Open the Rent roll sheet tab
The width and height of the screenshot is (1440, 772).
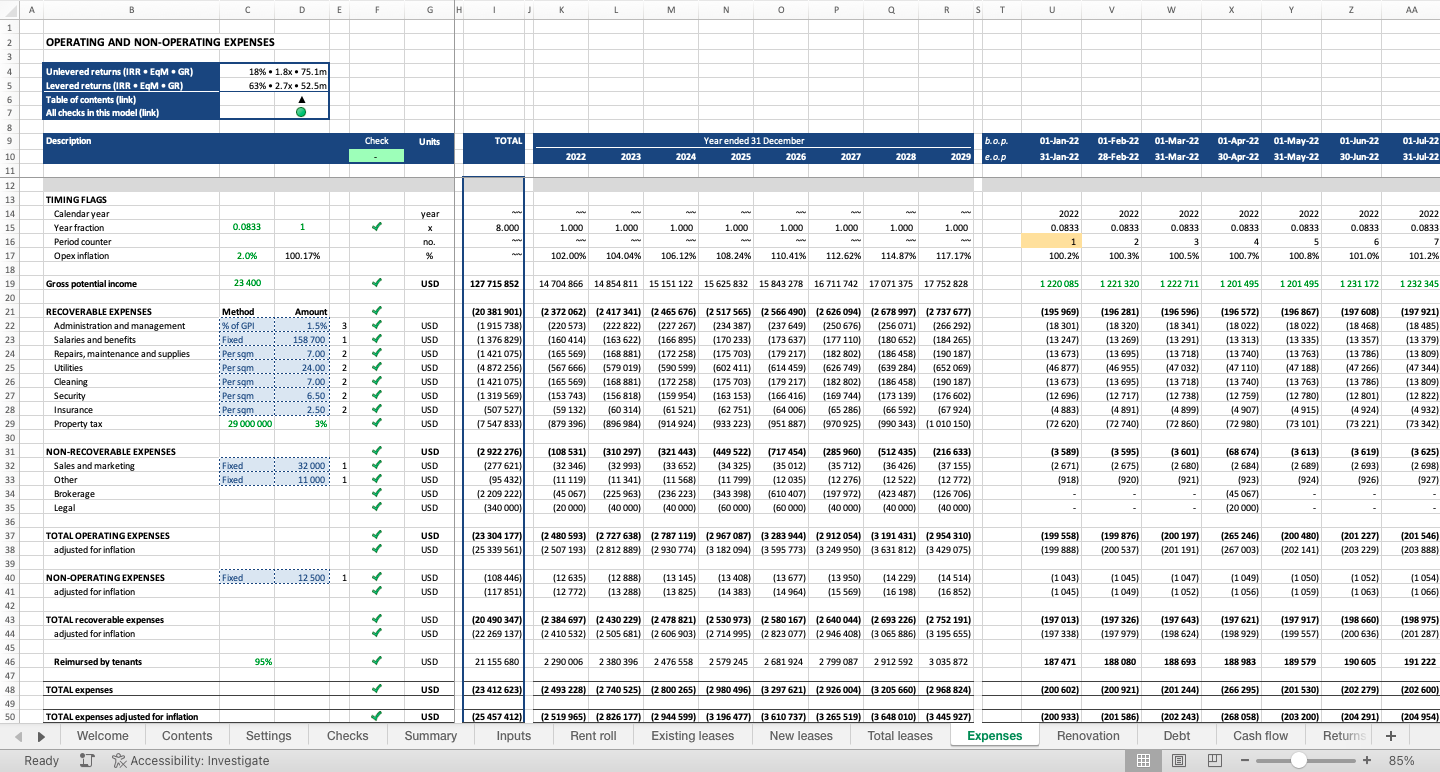tap(593, 735)
